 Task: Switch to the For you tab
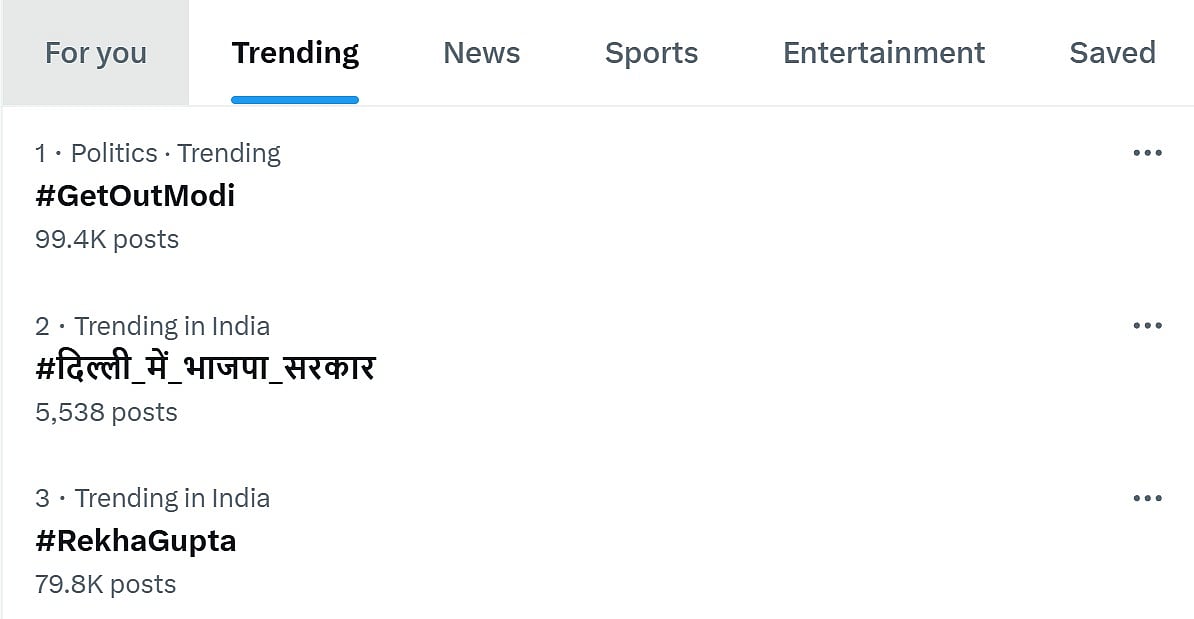click(96, 53)
